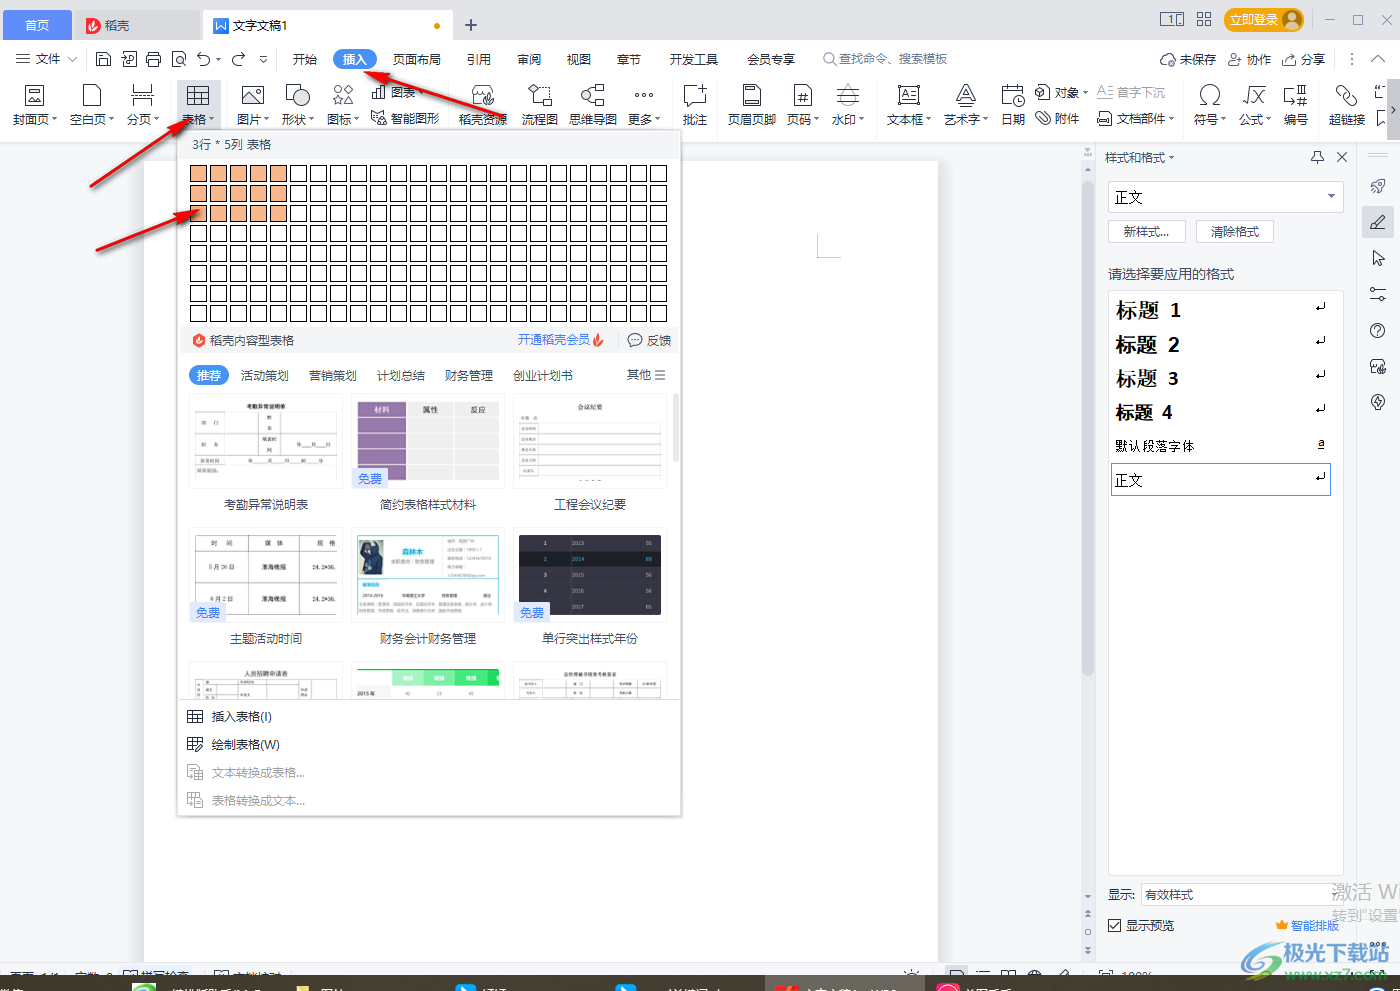The image size is (1400, 991).
Task: Switch to the 引用 ribbon tab
Action: (479, 59)
